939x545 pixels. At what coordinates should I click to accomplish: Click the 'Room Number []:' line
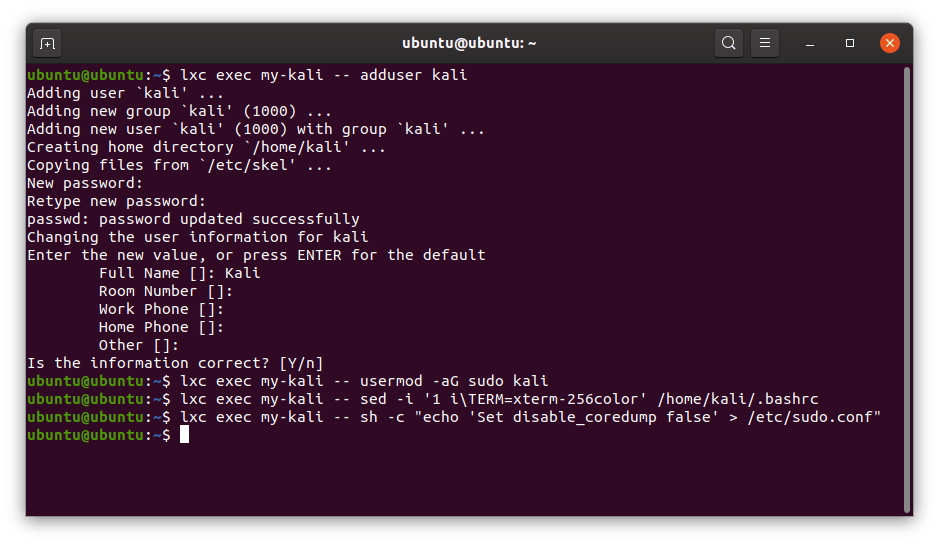click(165, 291)
